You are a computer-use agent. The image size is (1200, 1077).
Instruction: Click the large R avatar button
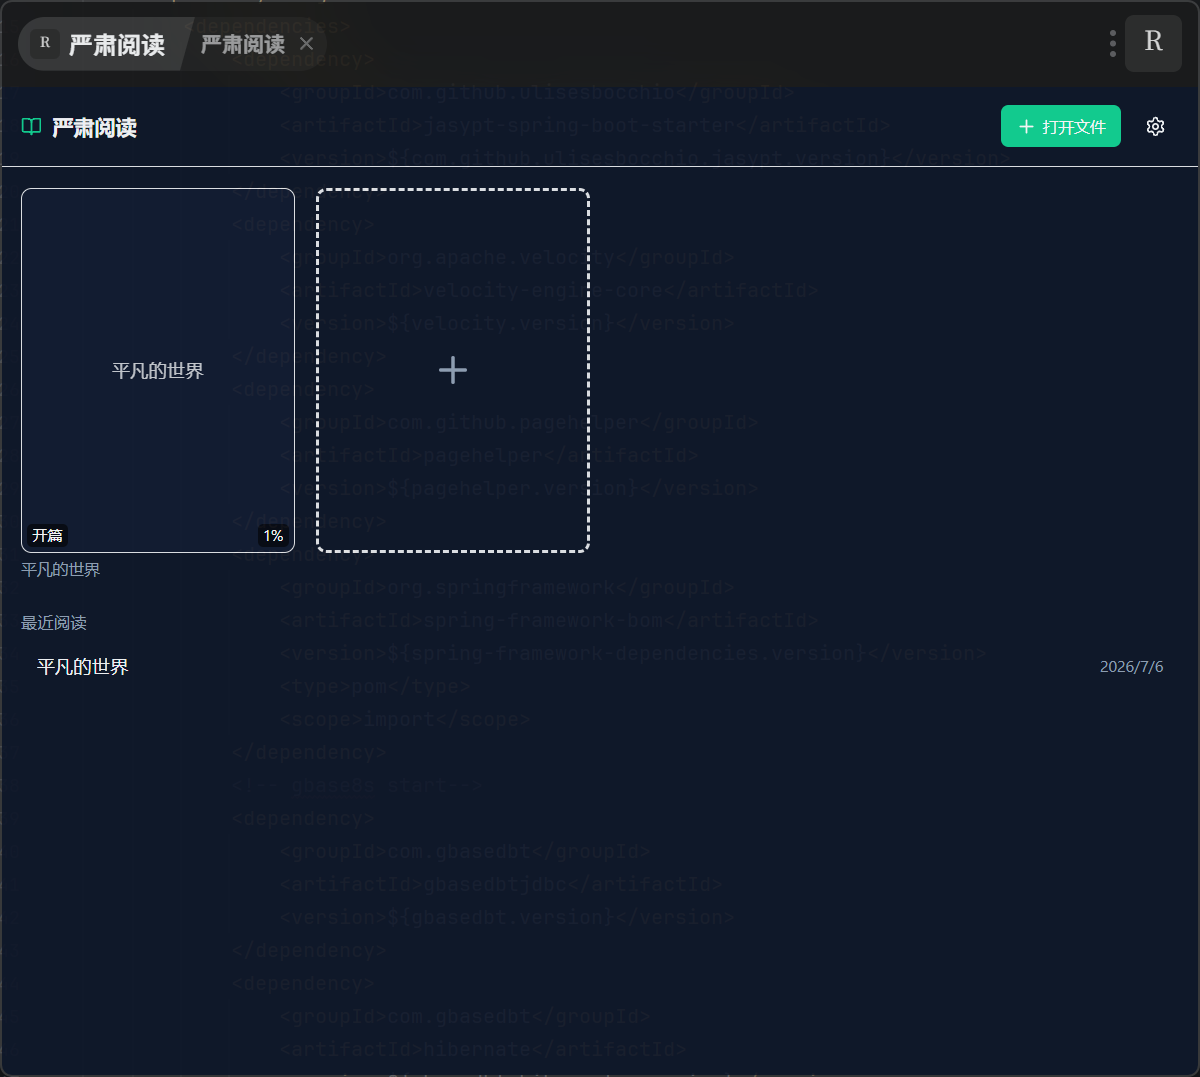[x=1153, y=43]
